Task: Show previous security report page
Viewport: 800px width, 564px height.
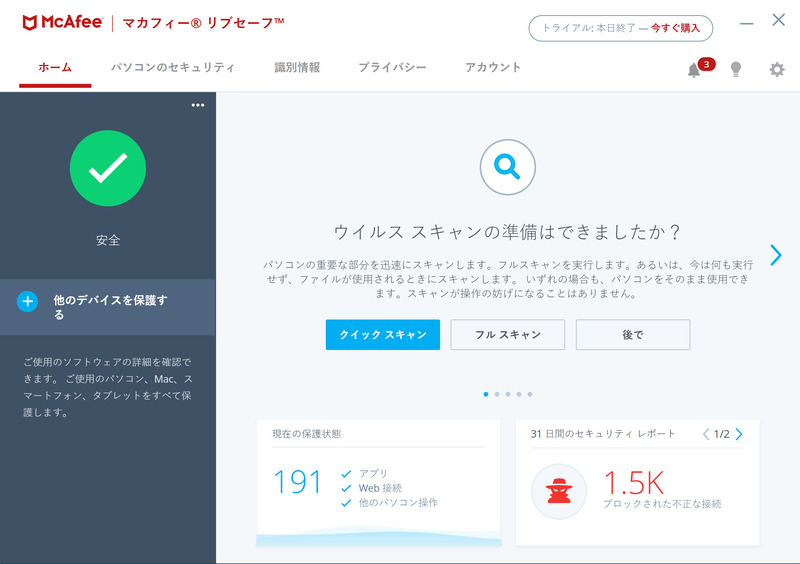Action: pos(706,434)
